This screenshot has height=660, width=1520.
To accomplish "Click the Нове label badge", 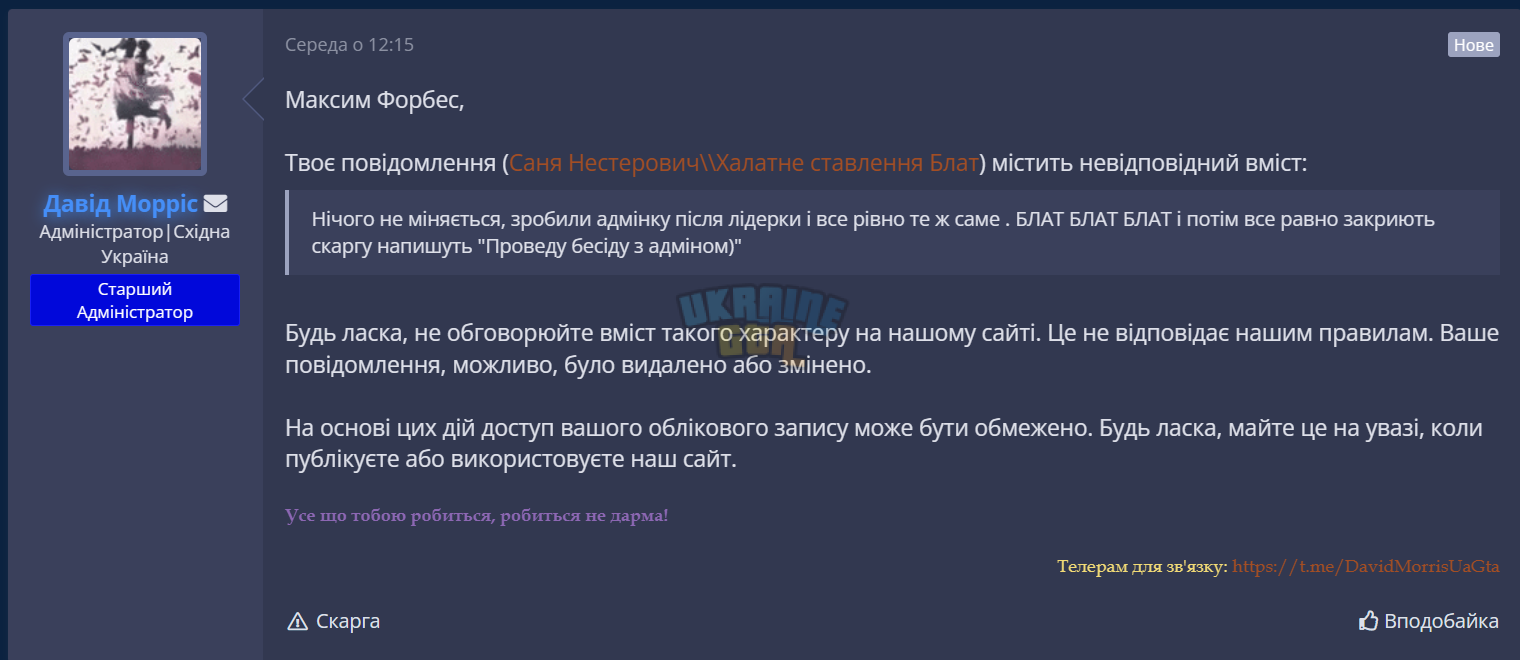I will [1473, 45].
